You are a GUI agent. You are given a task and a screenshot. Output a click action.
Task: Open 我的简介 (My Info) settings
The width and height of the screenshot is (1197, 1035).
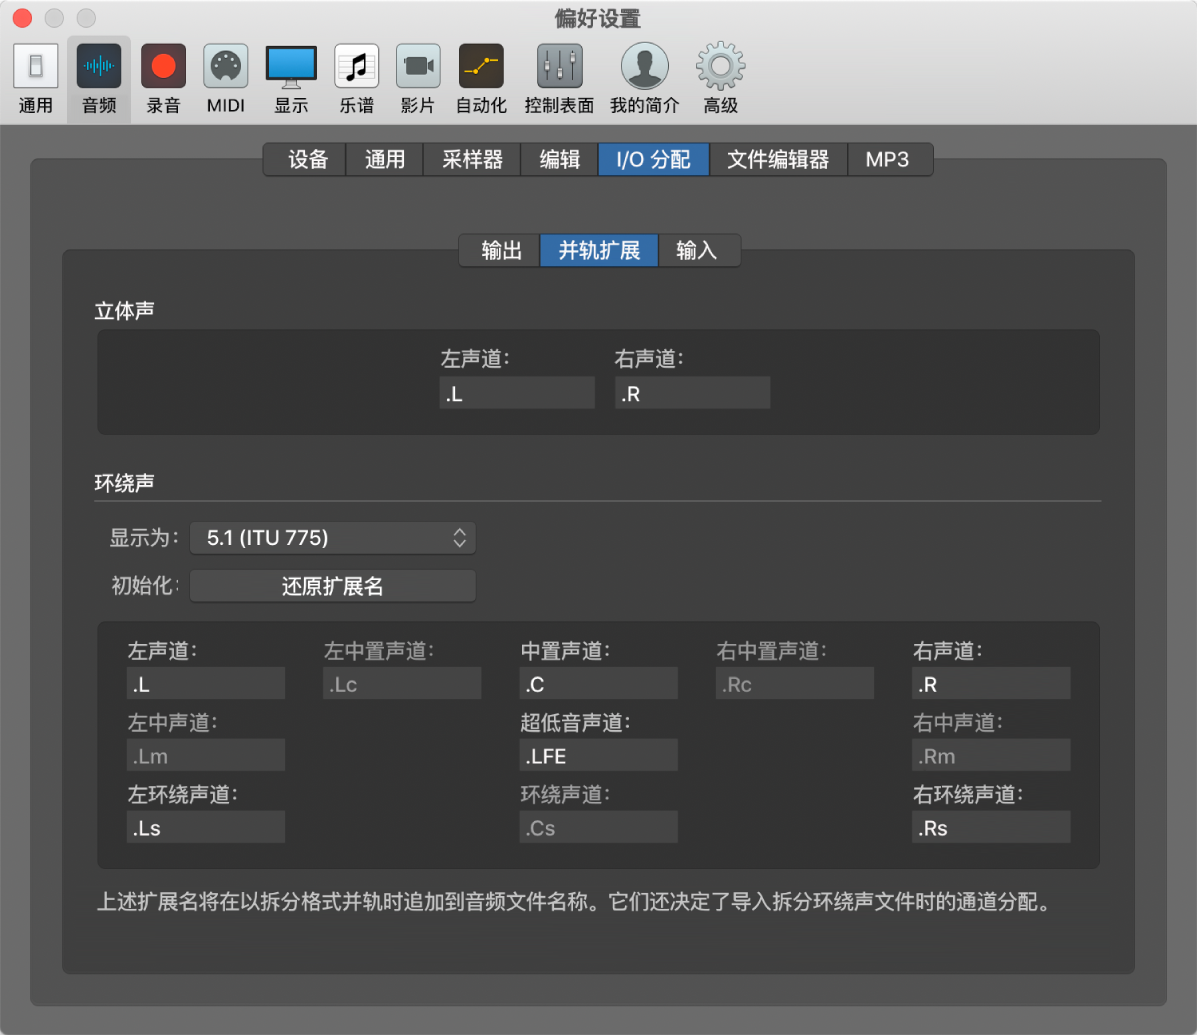(x=643, y=77)
